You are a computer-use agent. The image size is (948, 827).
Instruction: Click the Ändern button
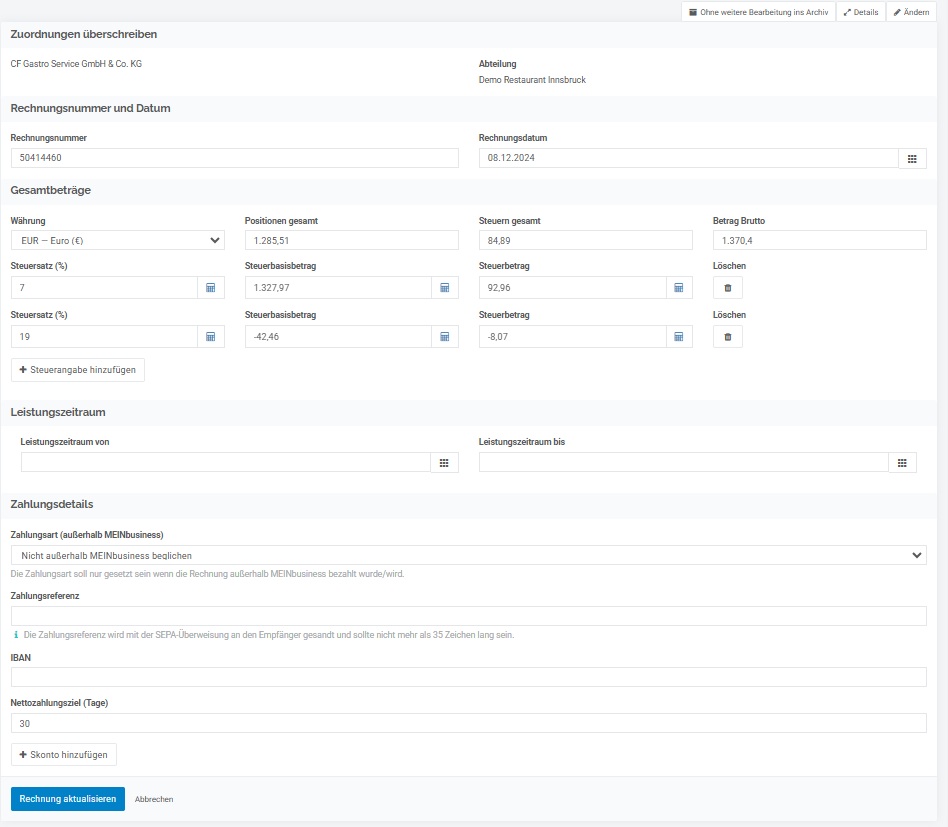tap(911, 12)
